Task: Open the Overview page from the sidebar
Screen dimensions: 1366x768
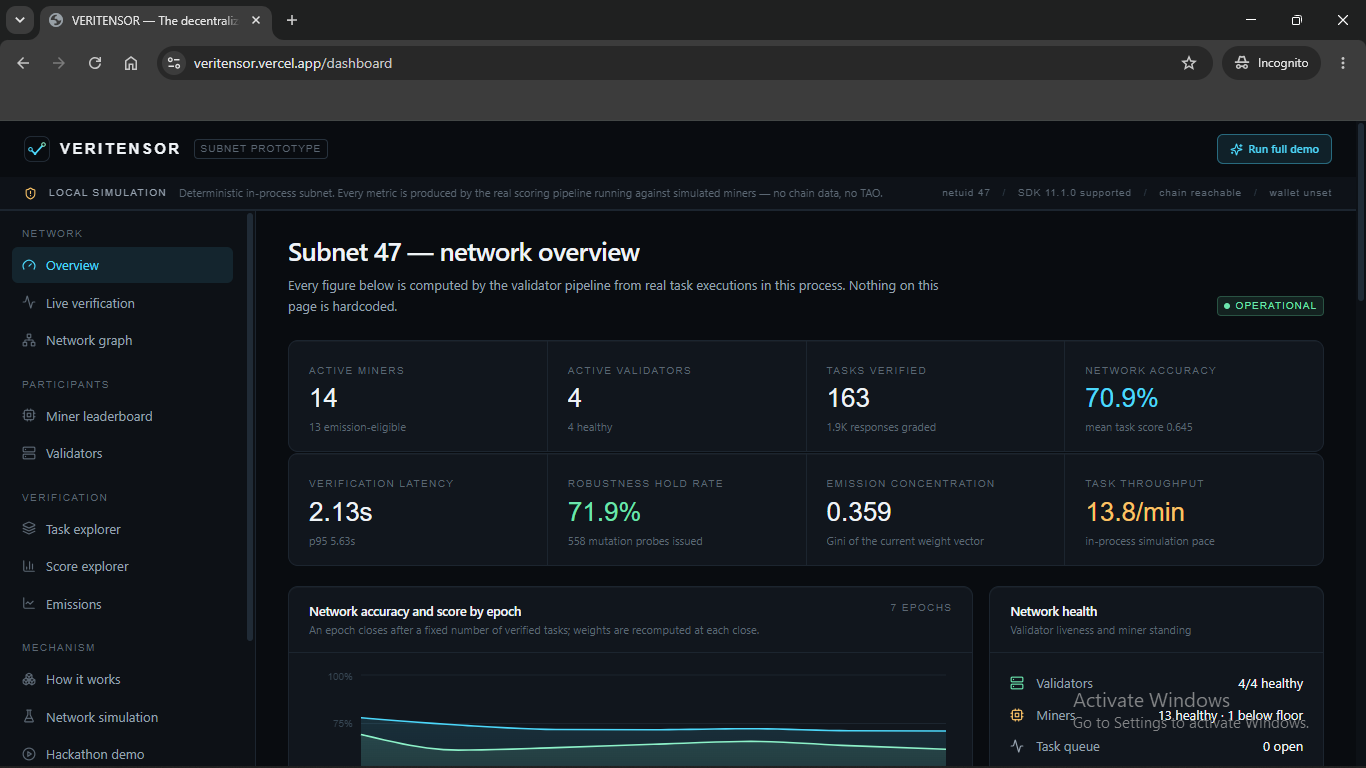Action: tap(122, 265)
